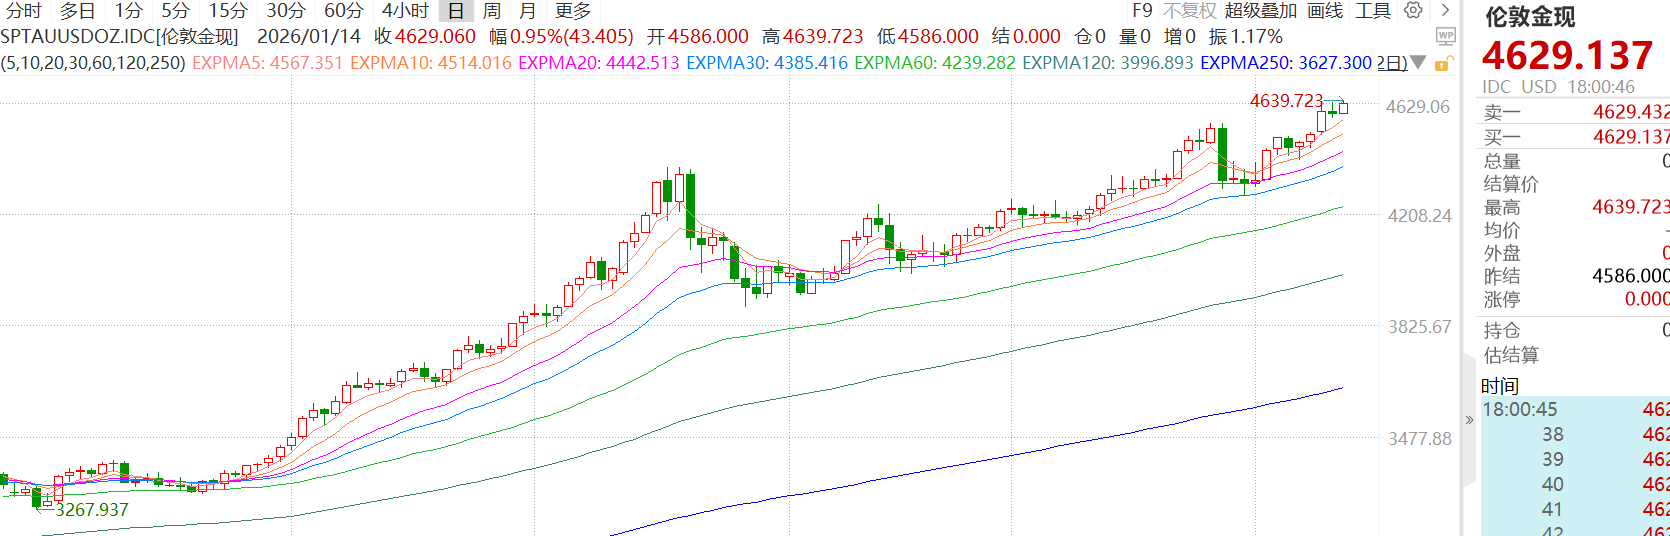Click the 3267.937 low marker on chart
The height and width of the screenshot is (536, 1670).
[92, 510]
